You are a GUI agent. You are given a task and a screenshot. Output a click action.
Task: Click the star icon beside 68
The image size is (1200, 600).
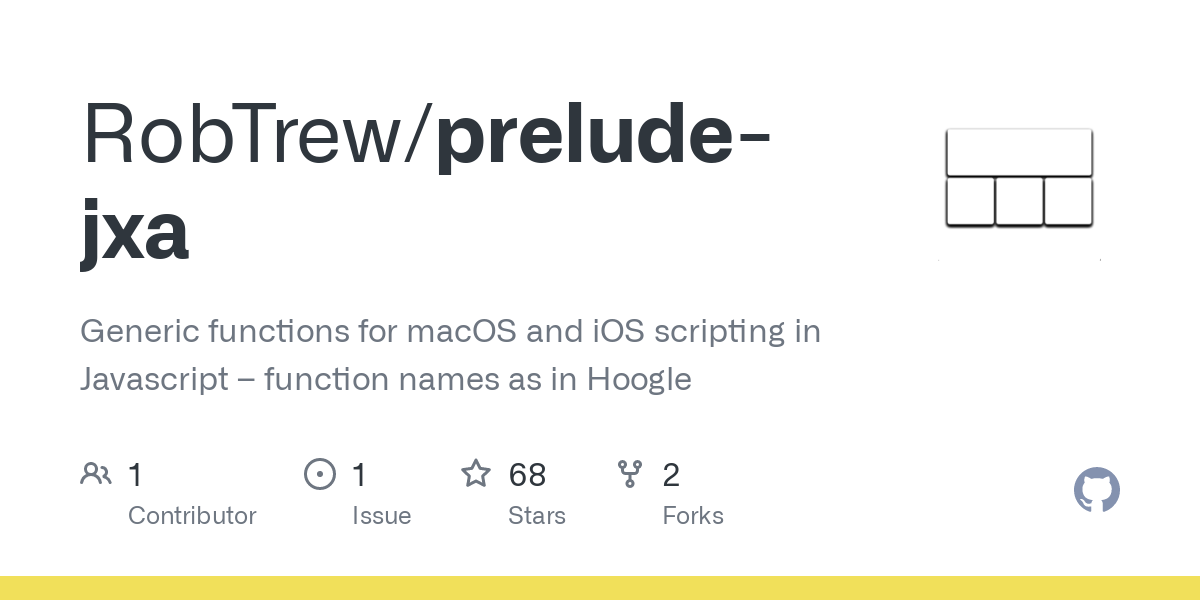(x=476, y=473)
